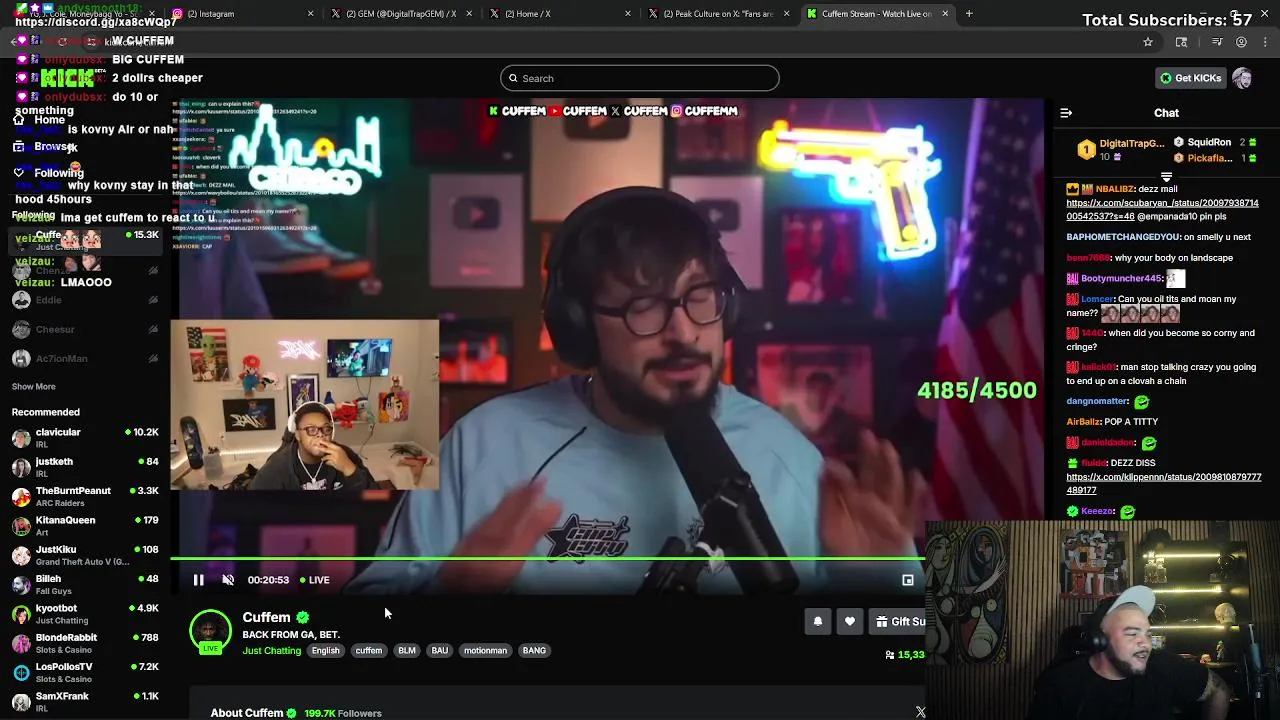Open Chrome's screen search icon in address bar

coord(1181,42)
